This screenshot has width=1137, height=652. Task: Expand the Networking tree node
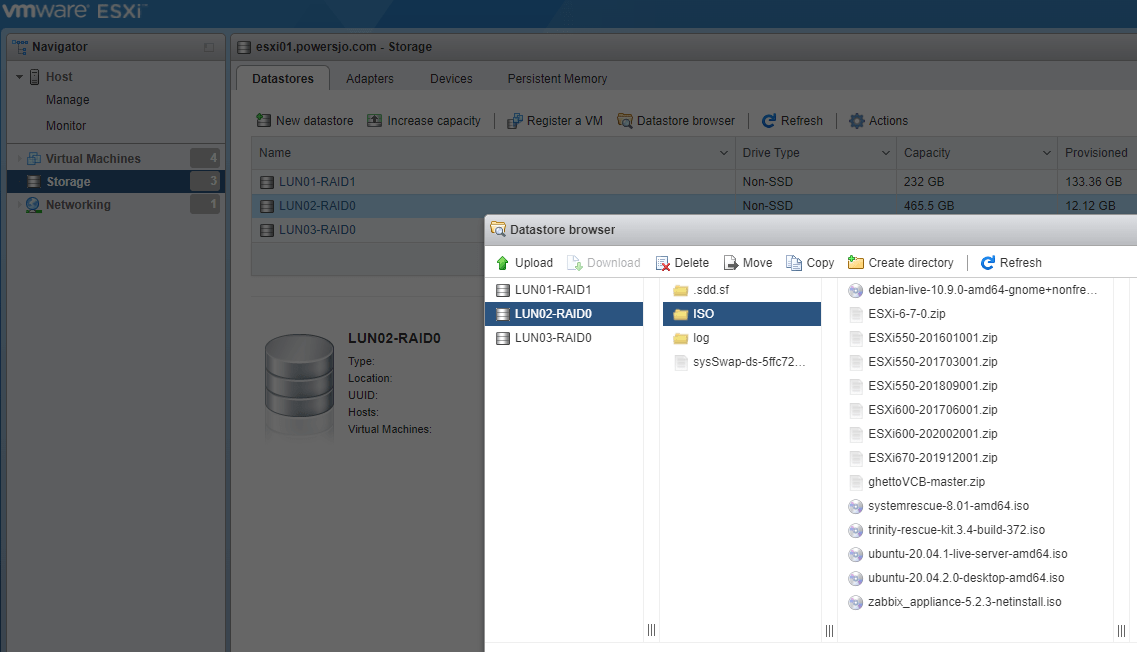click(x=20, y=205)
